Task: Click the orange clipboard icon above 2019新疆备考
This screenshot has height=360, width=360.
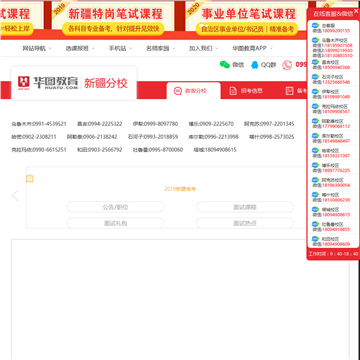Action: [x=30, y=178]
